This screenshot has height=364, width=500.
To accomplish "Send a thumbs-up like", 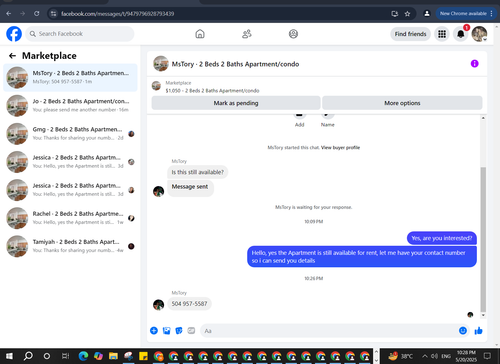I will (x=478, y=330).
